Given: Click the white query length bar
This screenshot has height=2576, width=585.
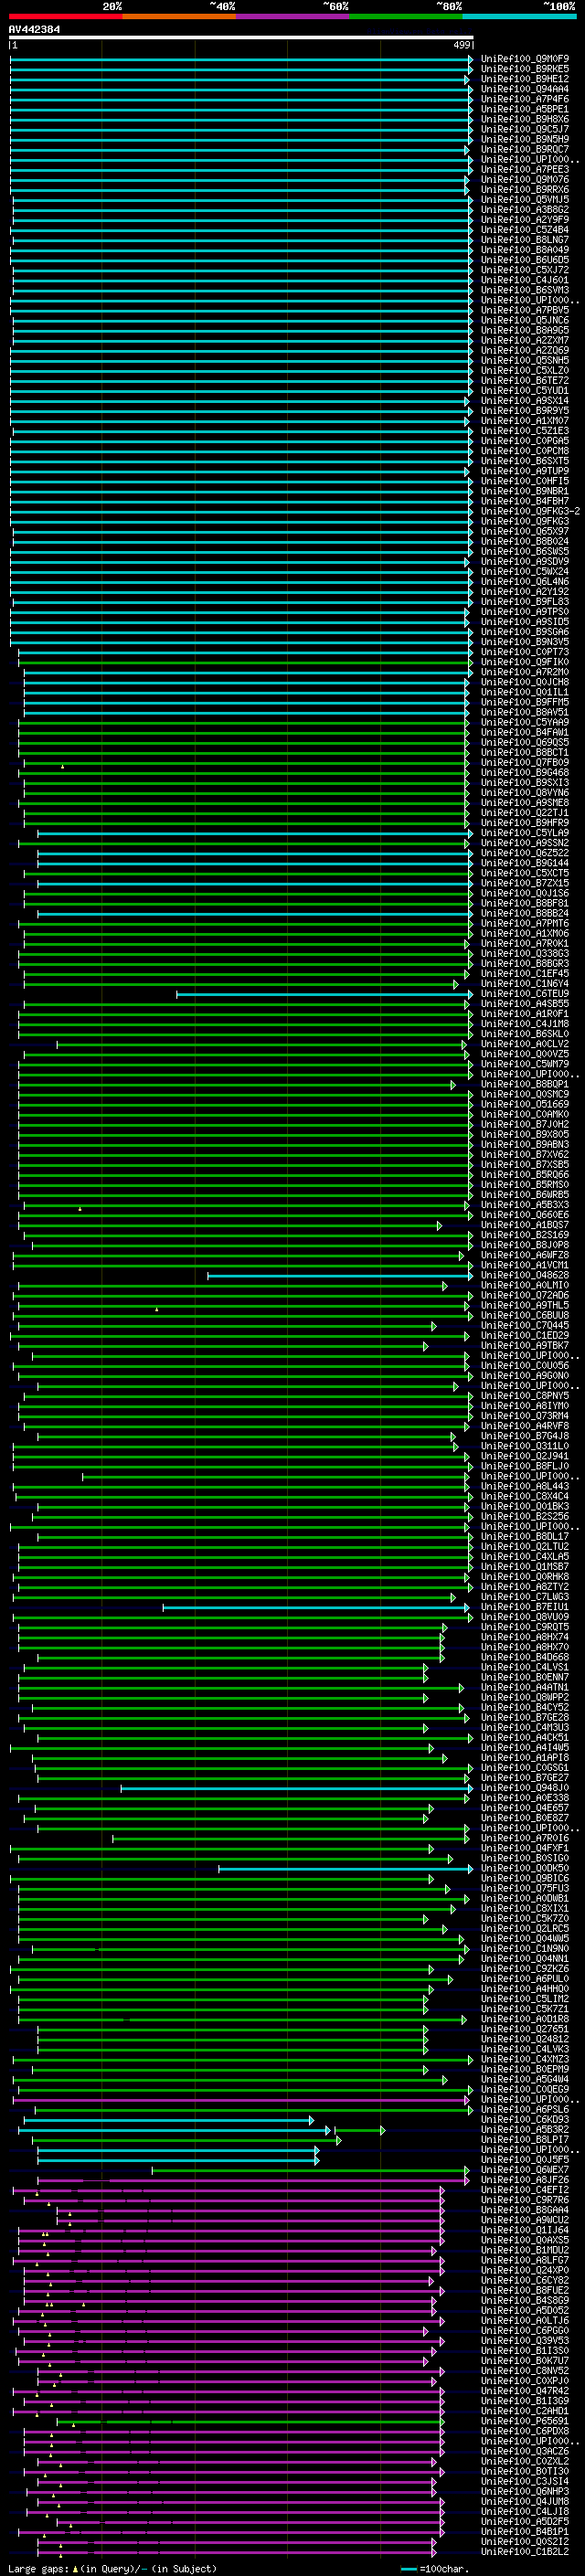Looking at the screenshot, I should point(241,38).
